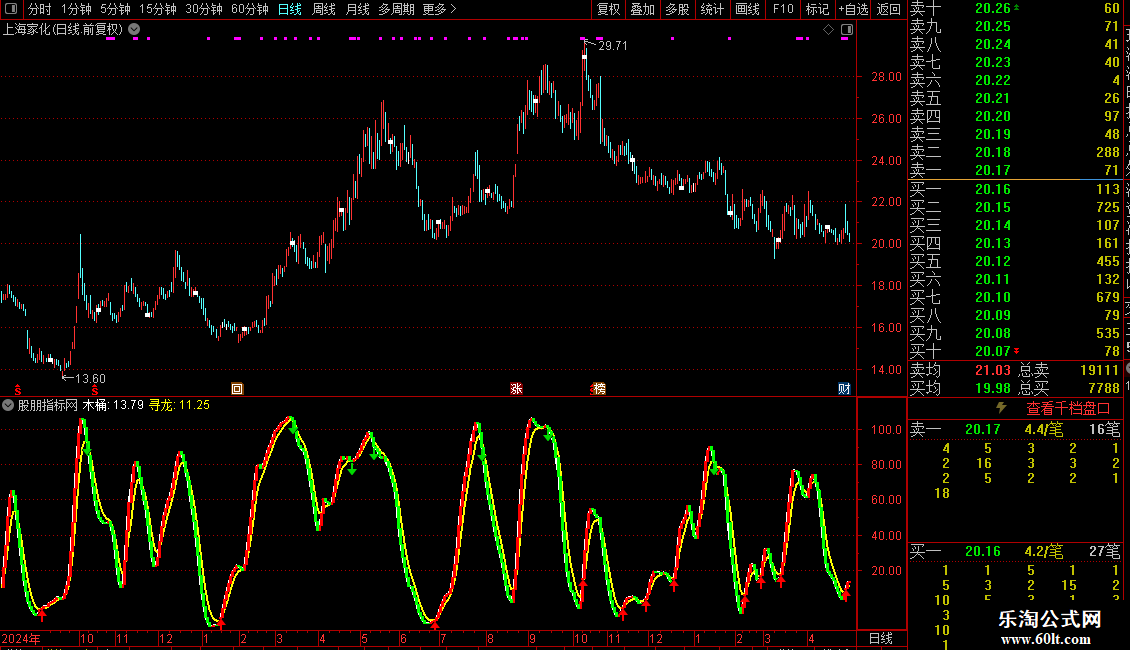Viewport: 1130px width, 650px height.
Task: Click the 买均 19.98 value
Action: pyautogui.click(x=992, y=388)
